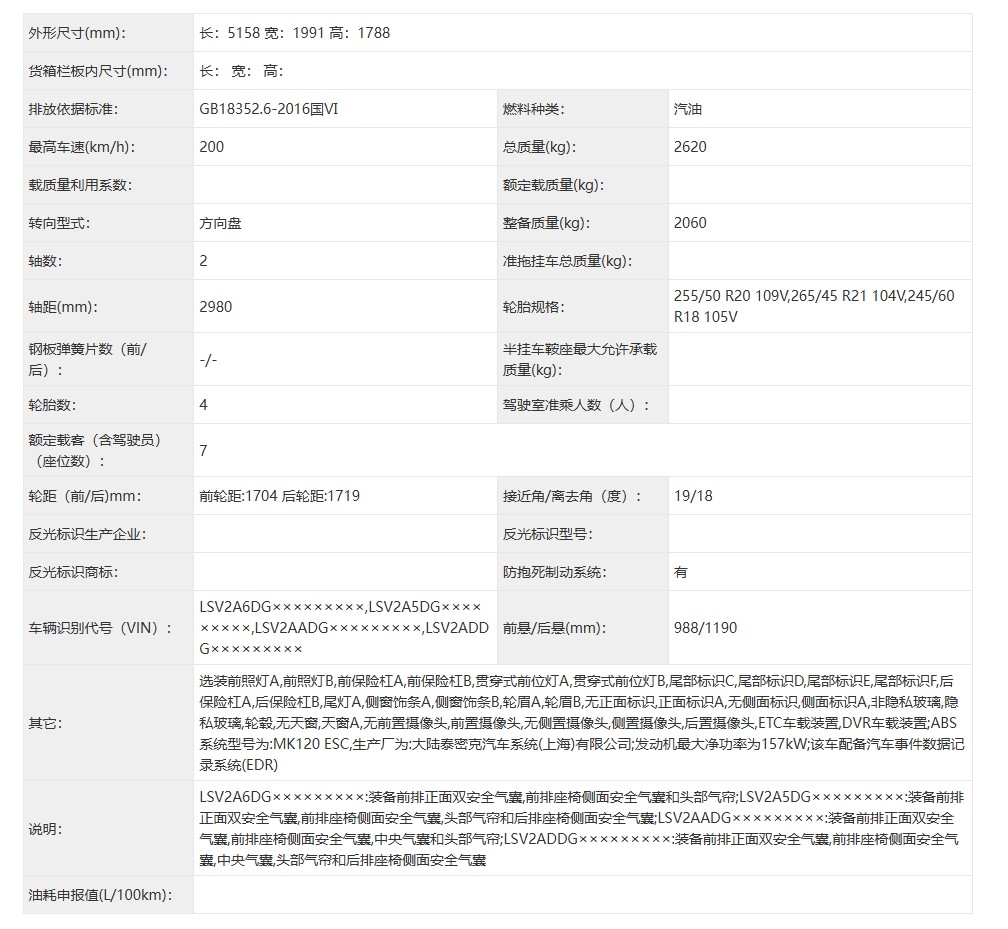1008x929 pixels.
Task: Click the 最高车速(km/h) label
Action: (x=82, y=147)
